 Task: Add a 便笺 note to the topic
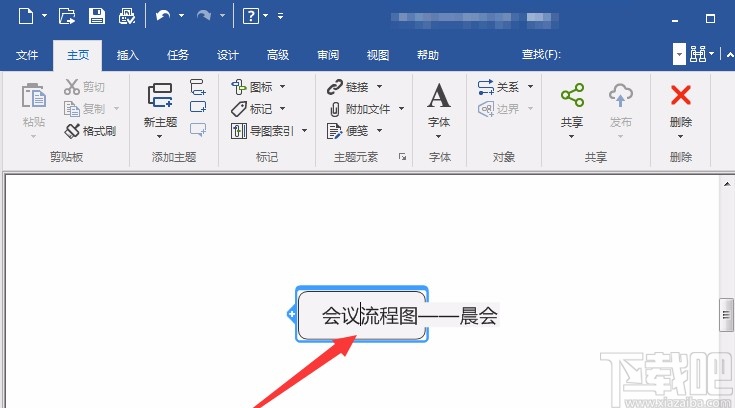point(348,131)
